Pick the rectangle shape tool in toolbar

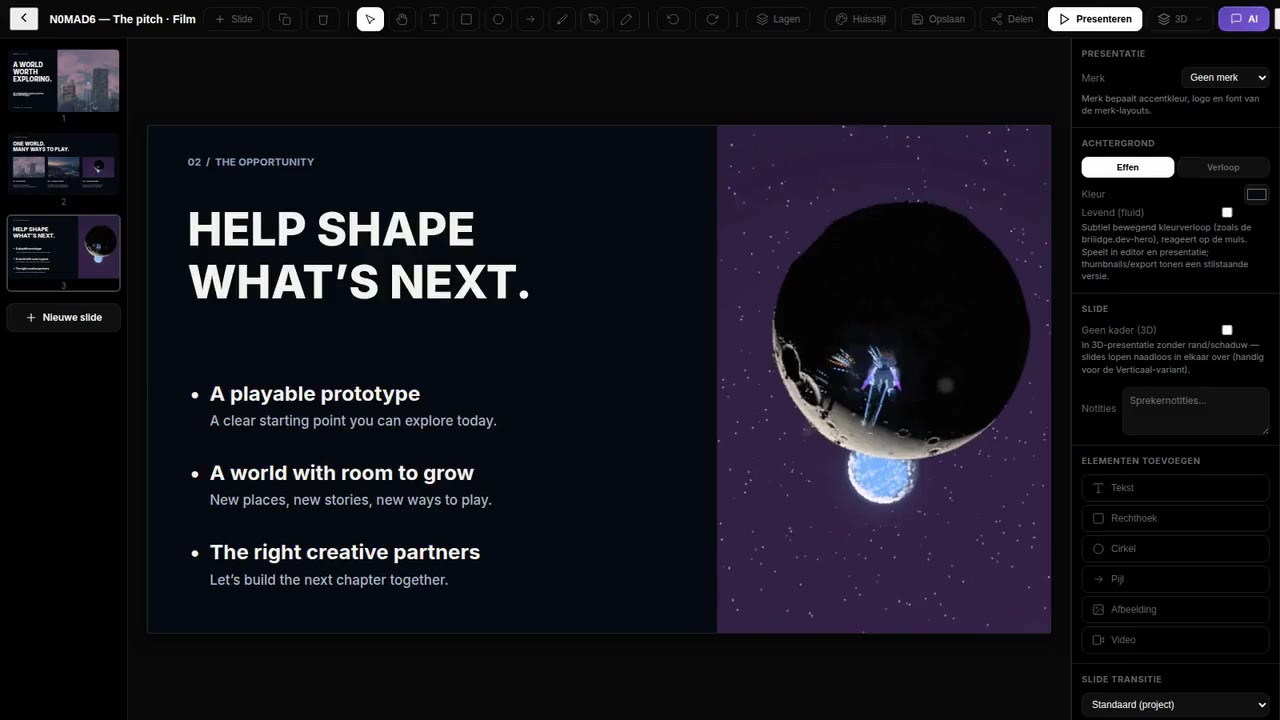[x=466, y=19]
